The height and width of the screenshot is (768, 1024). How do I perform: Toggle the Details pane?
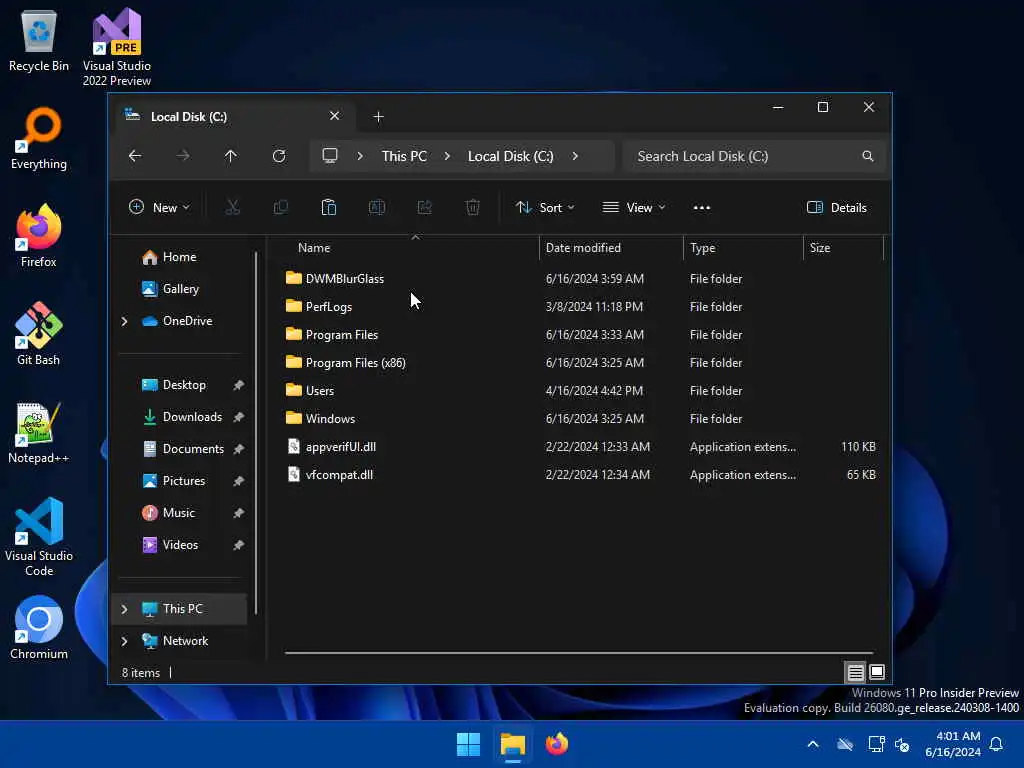(x=837, y=208)
